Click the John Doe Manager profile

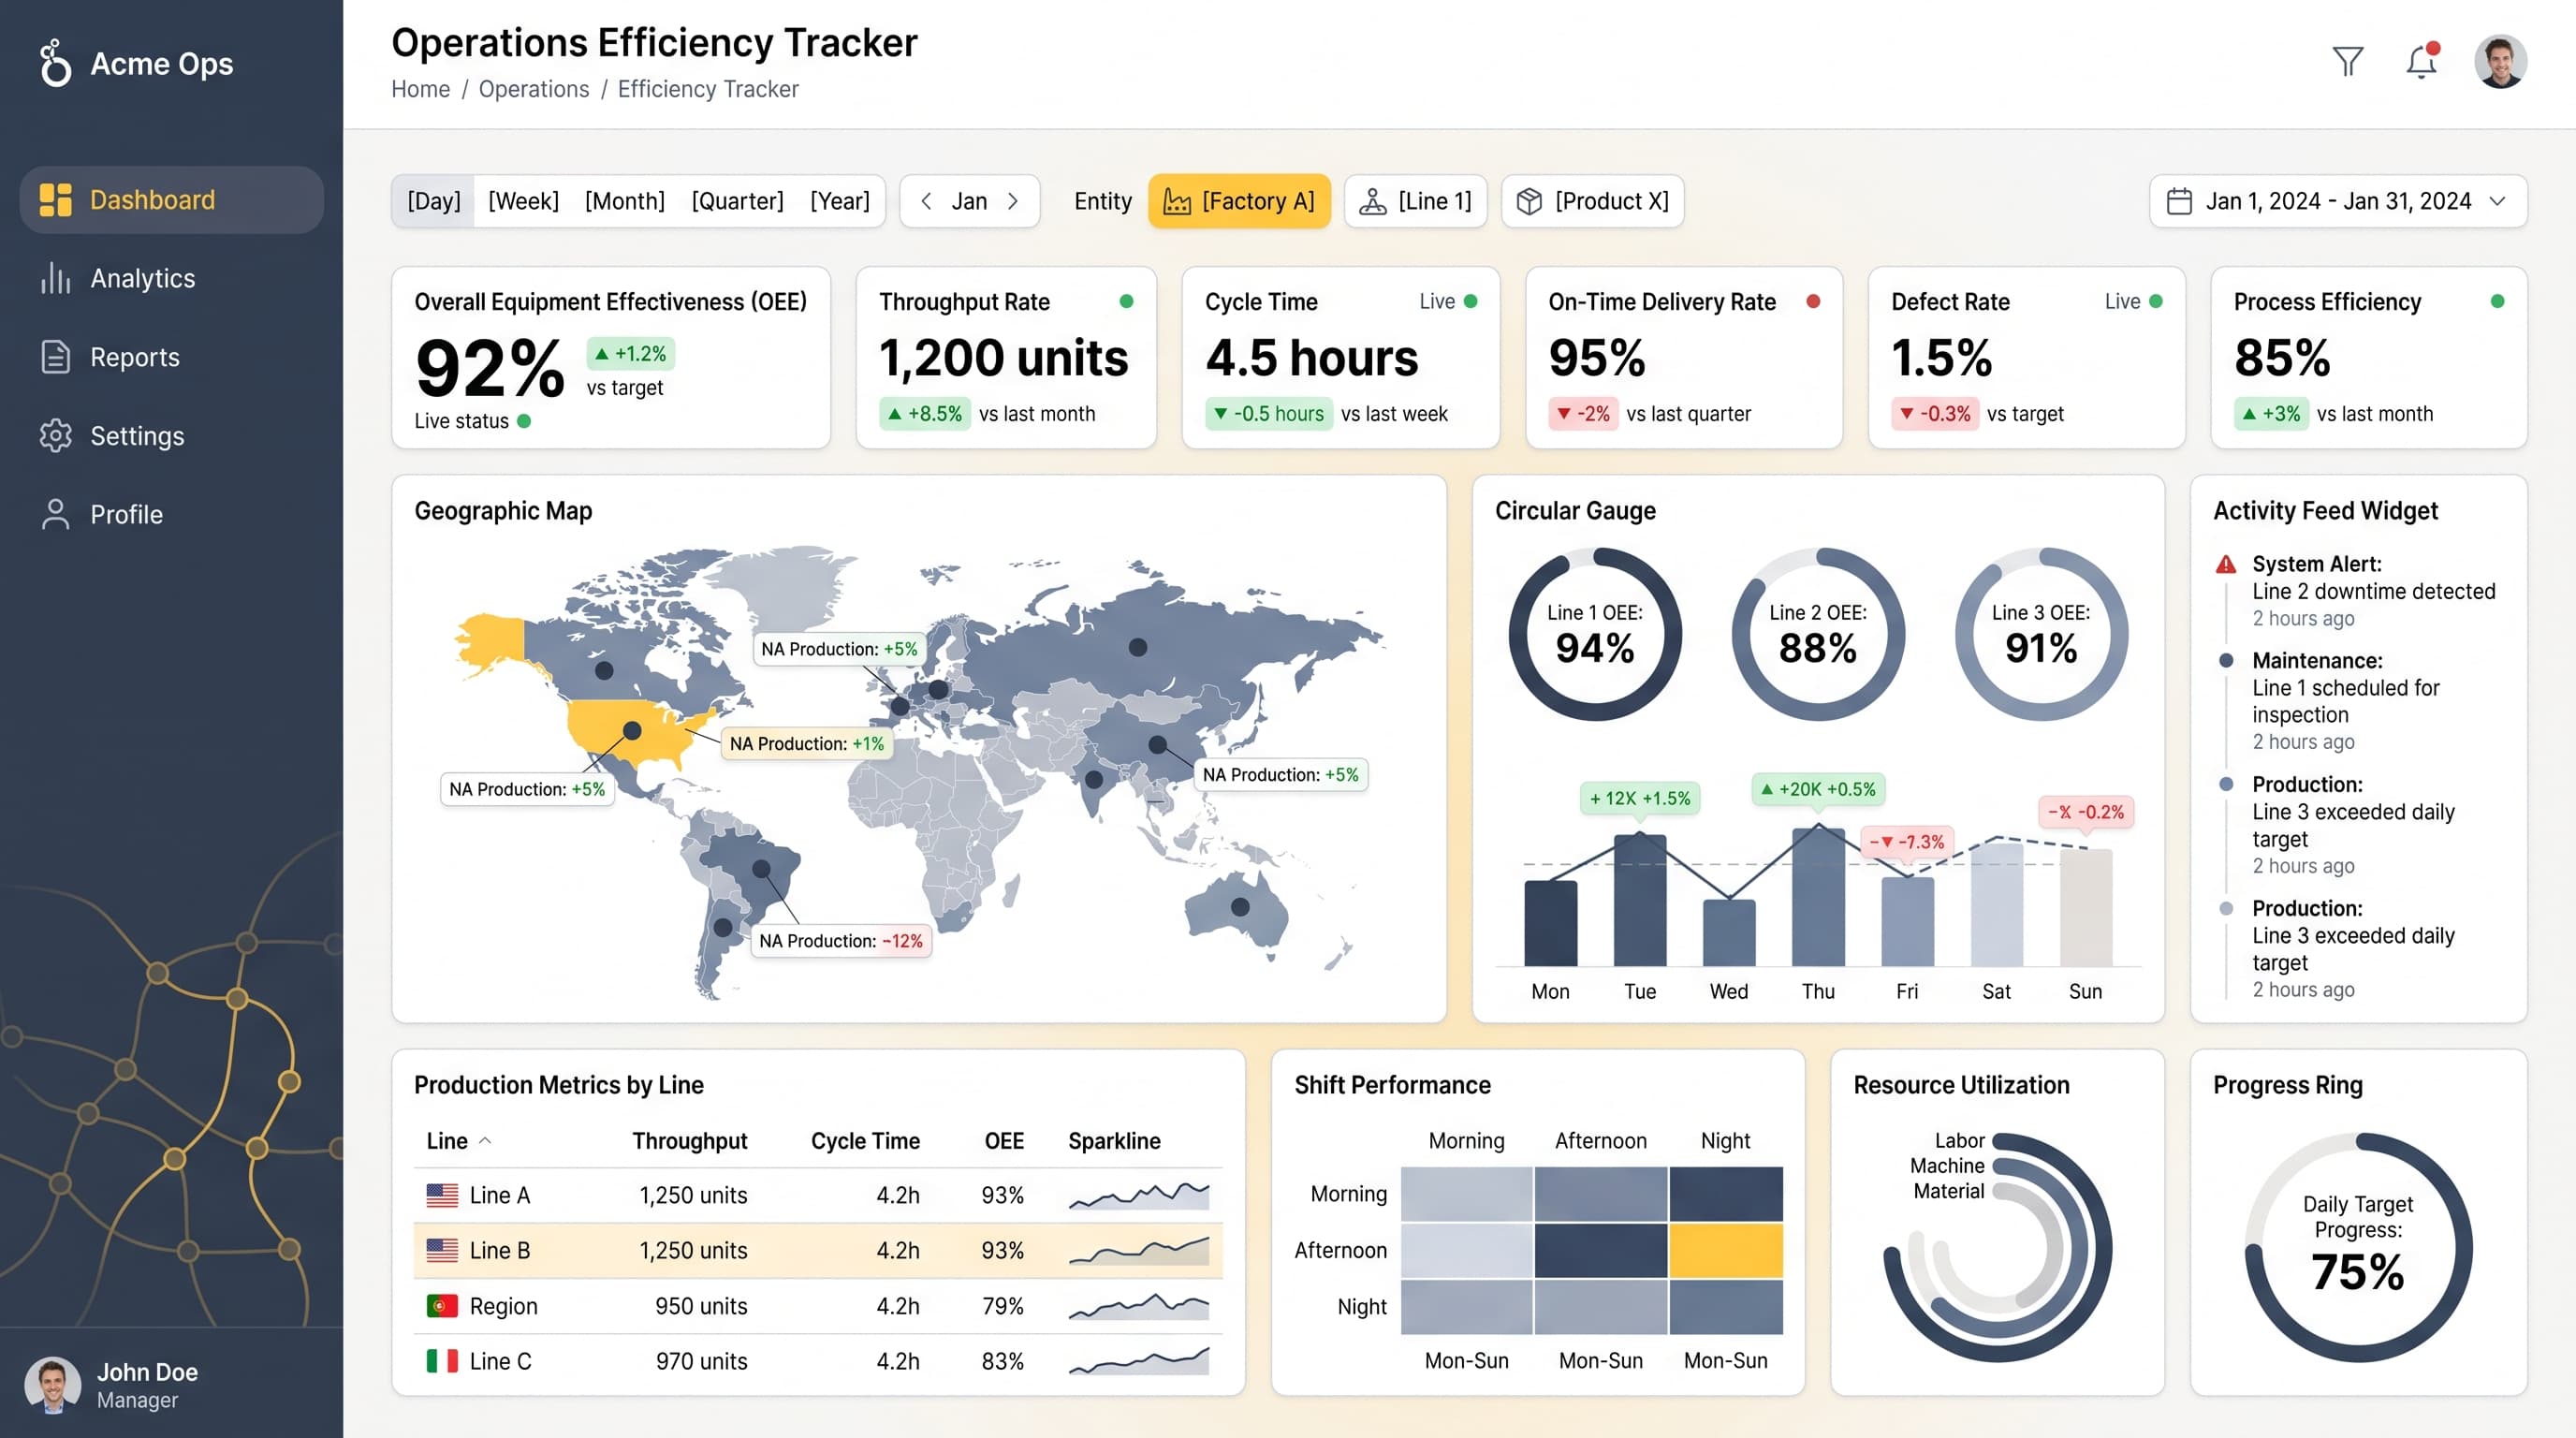(112, 1385)
